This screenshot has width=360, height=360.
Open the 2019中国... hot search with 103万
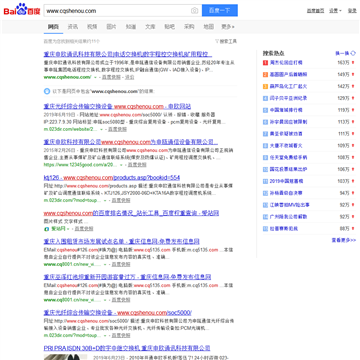click(286, 181)
